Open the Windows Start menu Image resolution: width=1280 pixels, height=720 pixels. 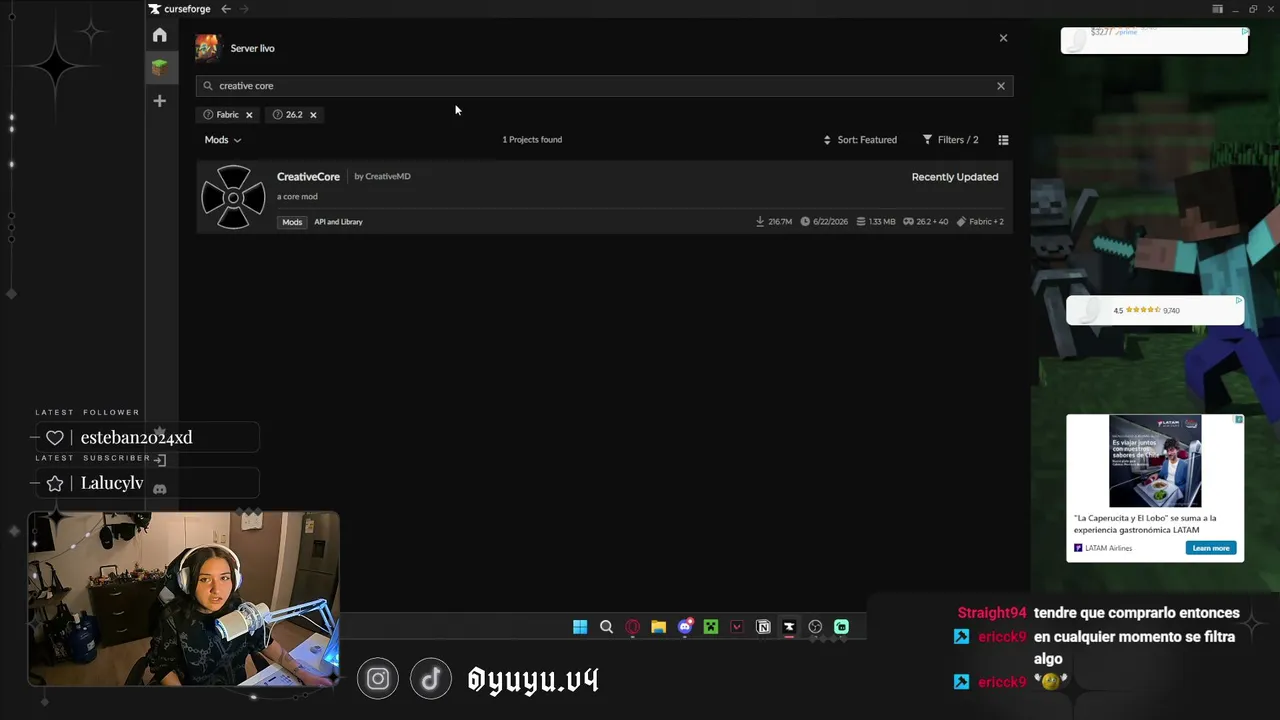pos(580,627)
